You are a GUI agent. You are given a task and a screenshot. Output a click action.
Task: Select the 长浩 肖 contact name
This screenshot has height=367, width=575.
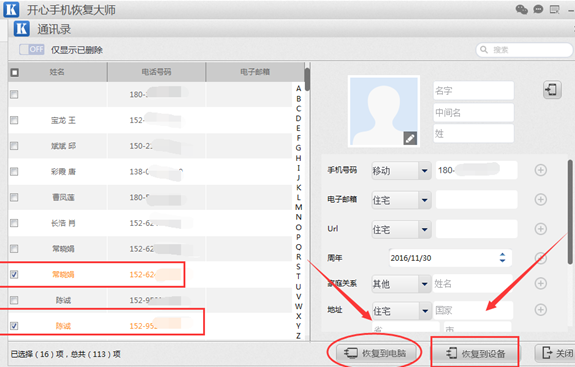pyautogui.click(x=63, y=223)
